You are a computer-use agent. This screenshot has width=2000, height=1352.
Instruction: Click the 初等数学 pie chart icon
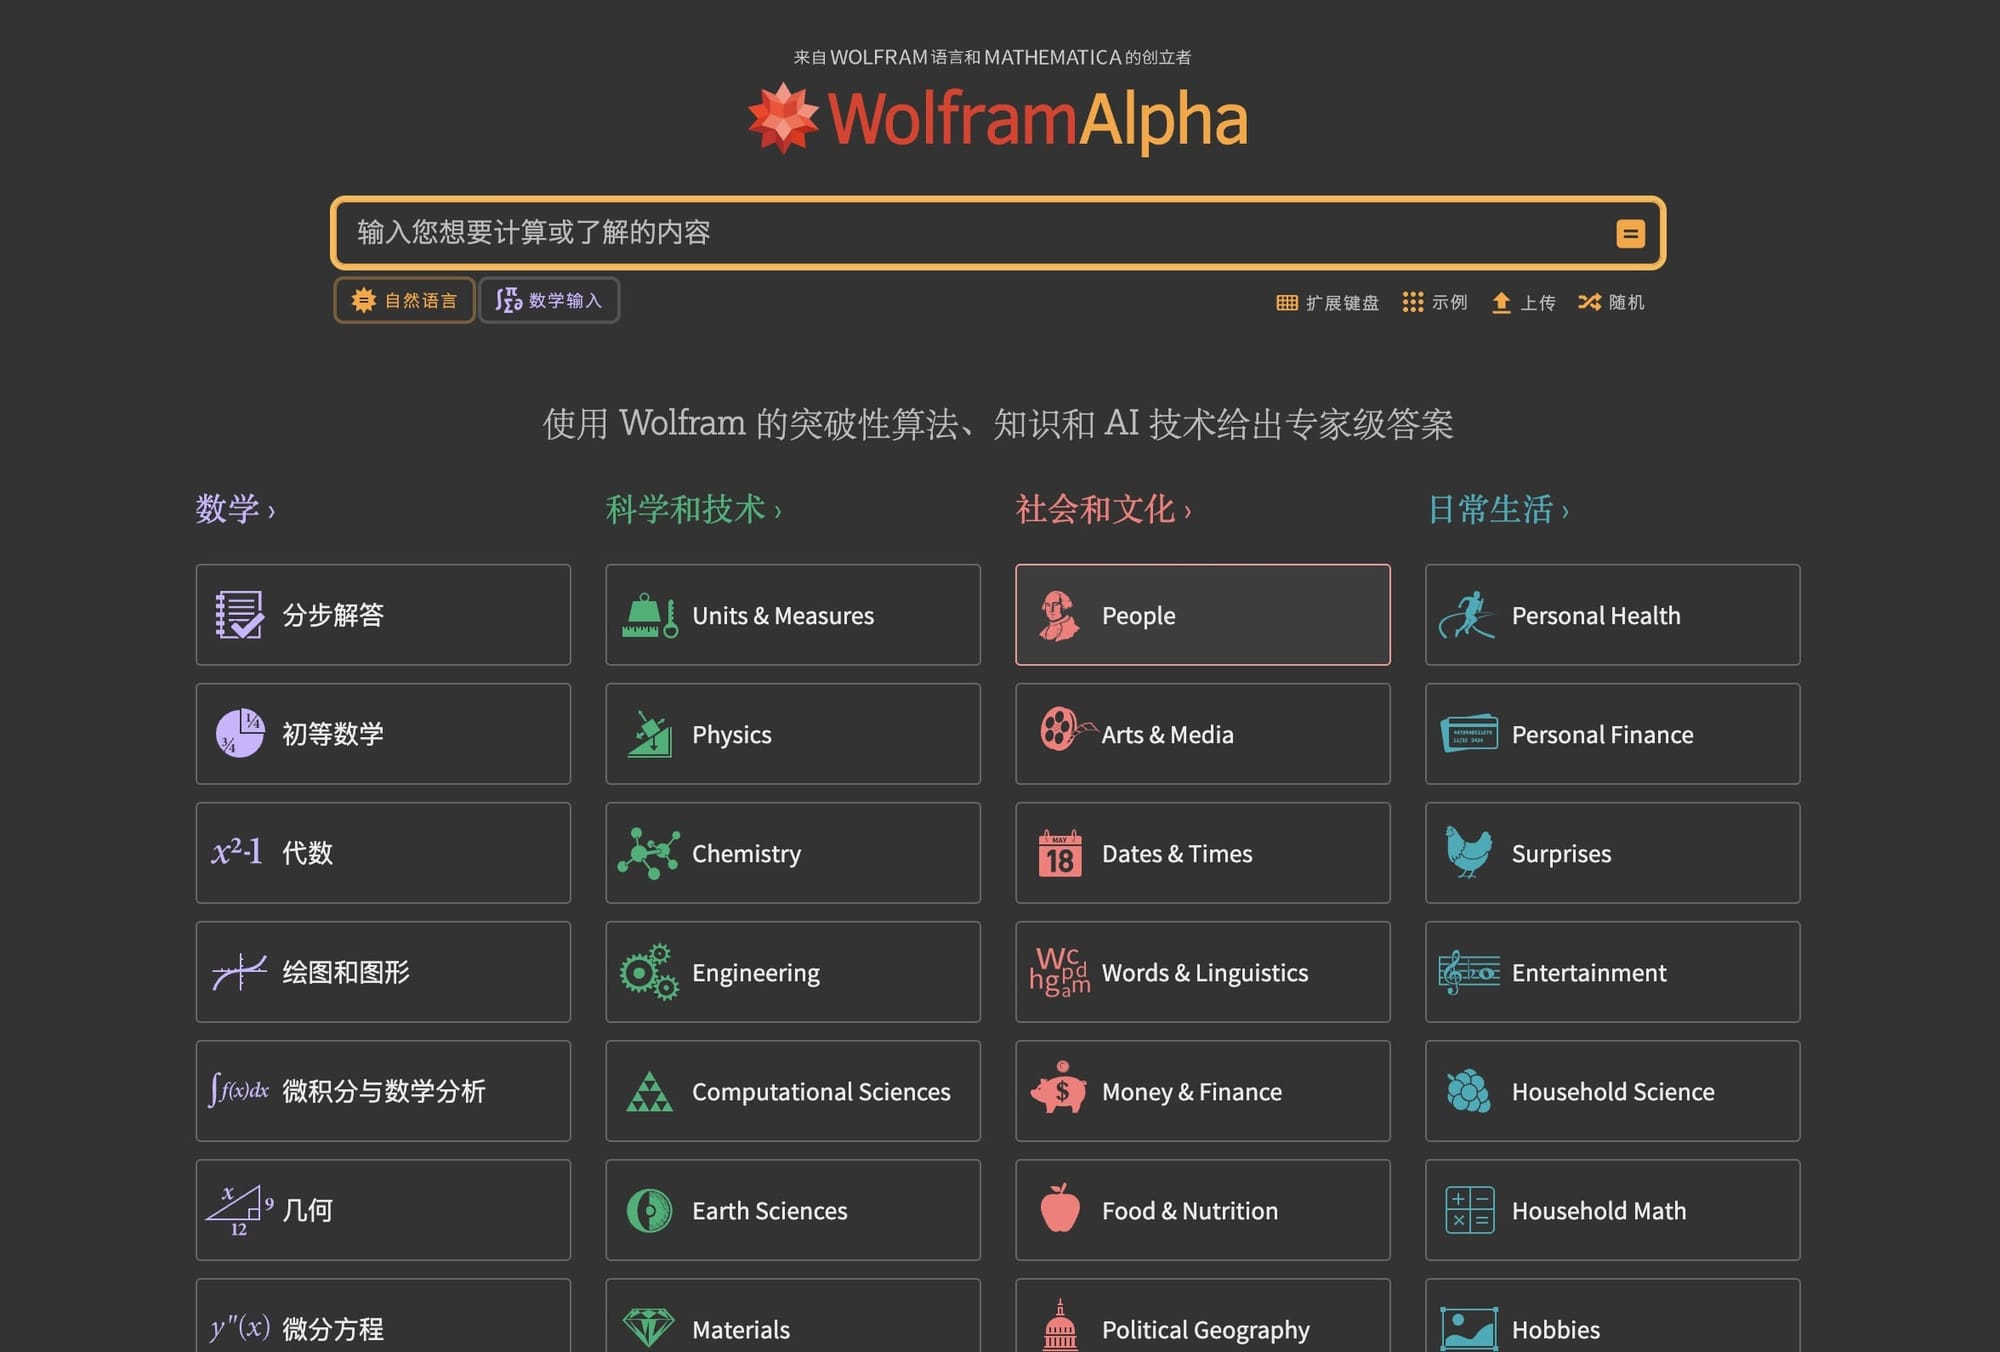[240, 733]
